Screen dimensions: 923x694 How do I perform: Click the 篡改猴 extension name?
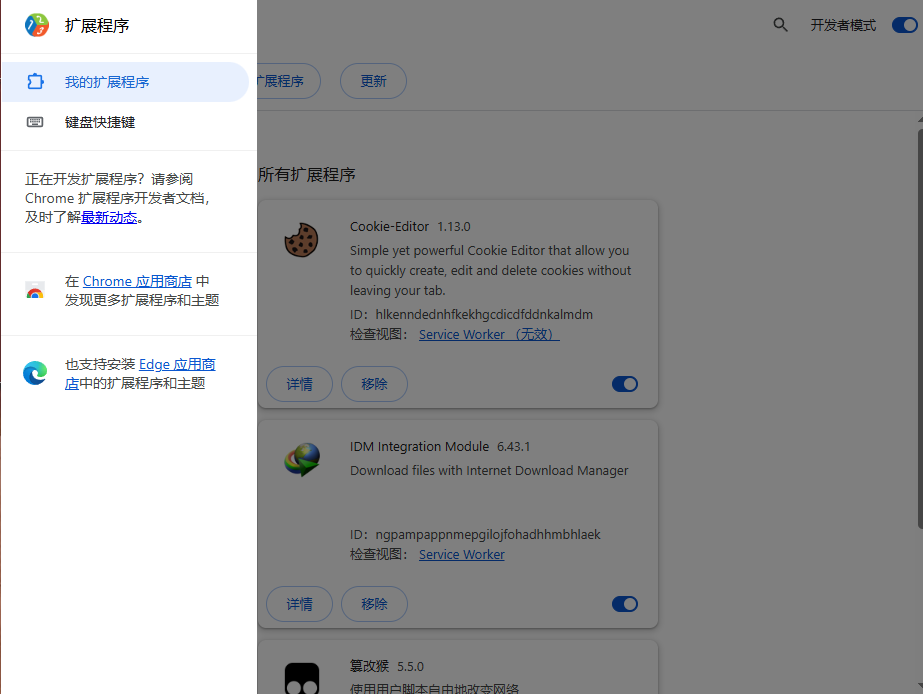coord(369,666)
